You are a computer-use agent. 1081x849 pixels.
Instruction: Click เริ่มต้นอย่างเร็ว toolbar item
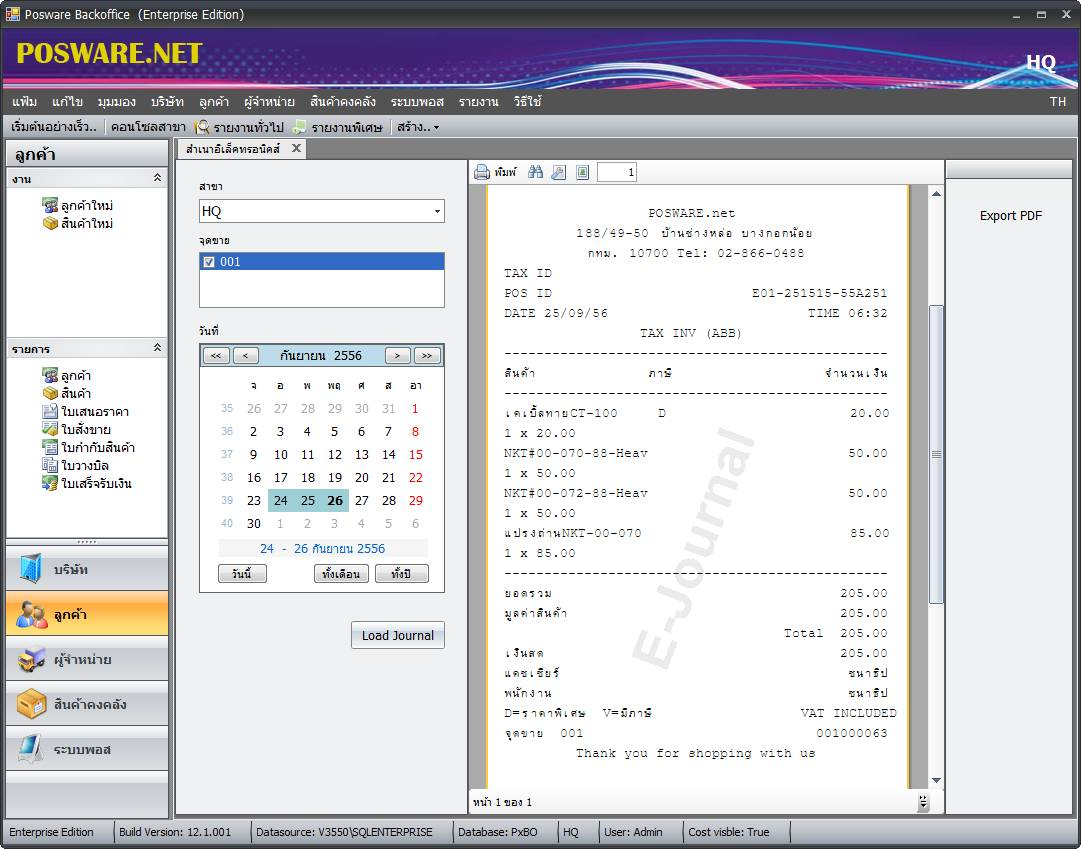coord(54,127)
